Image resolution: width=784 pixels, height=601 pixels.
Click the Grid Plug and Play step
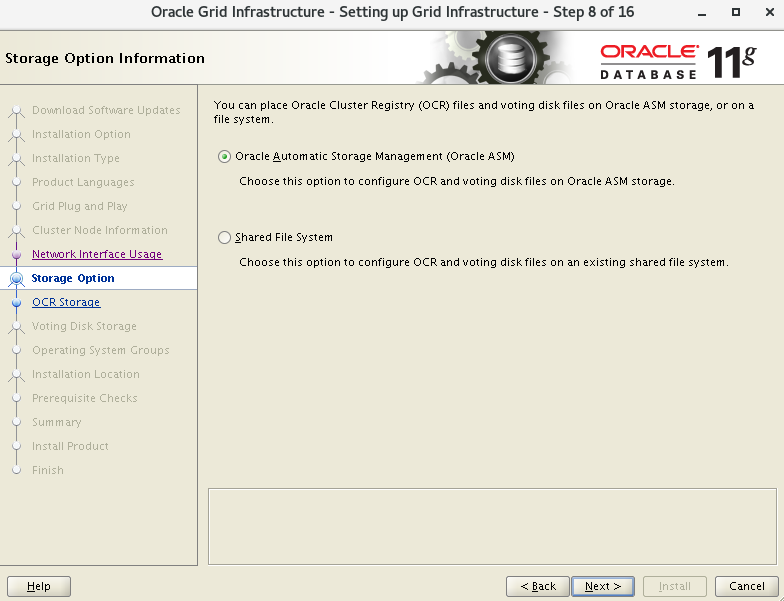tap(80, 206)
